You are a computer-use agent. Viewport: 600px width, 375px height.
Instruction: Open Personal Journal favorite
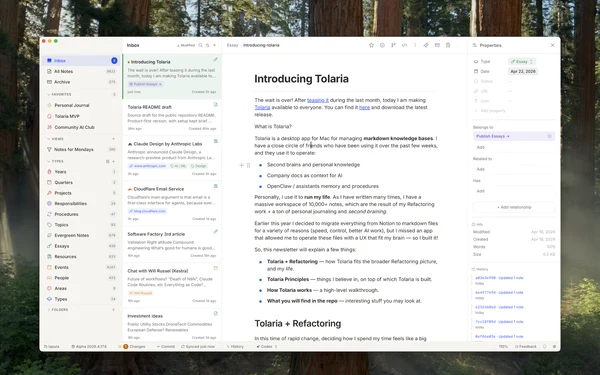(x=82, y=105)
